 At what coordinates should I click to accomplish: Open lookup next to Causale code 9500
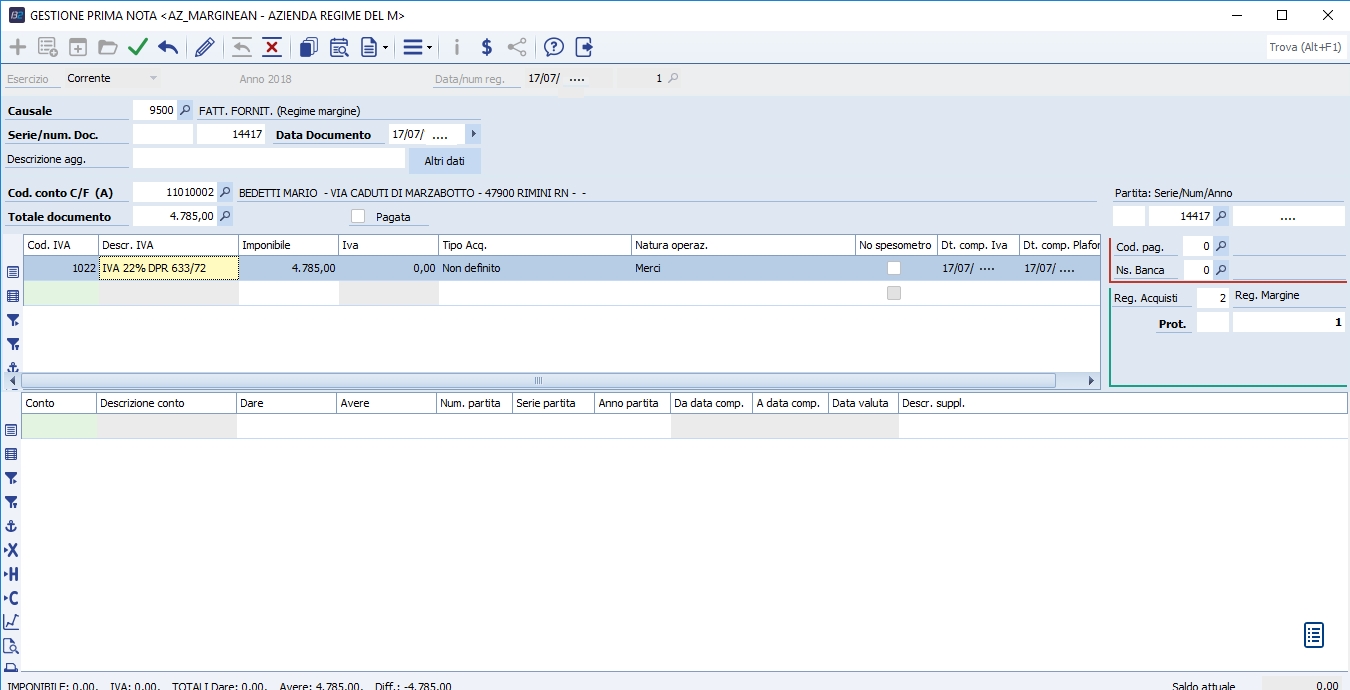(185, 111)
